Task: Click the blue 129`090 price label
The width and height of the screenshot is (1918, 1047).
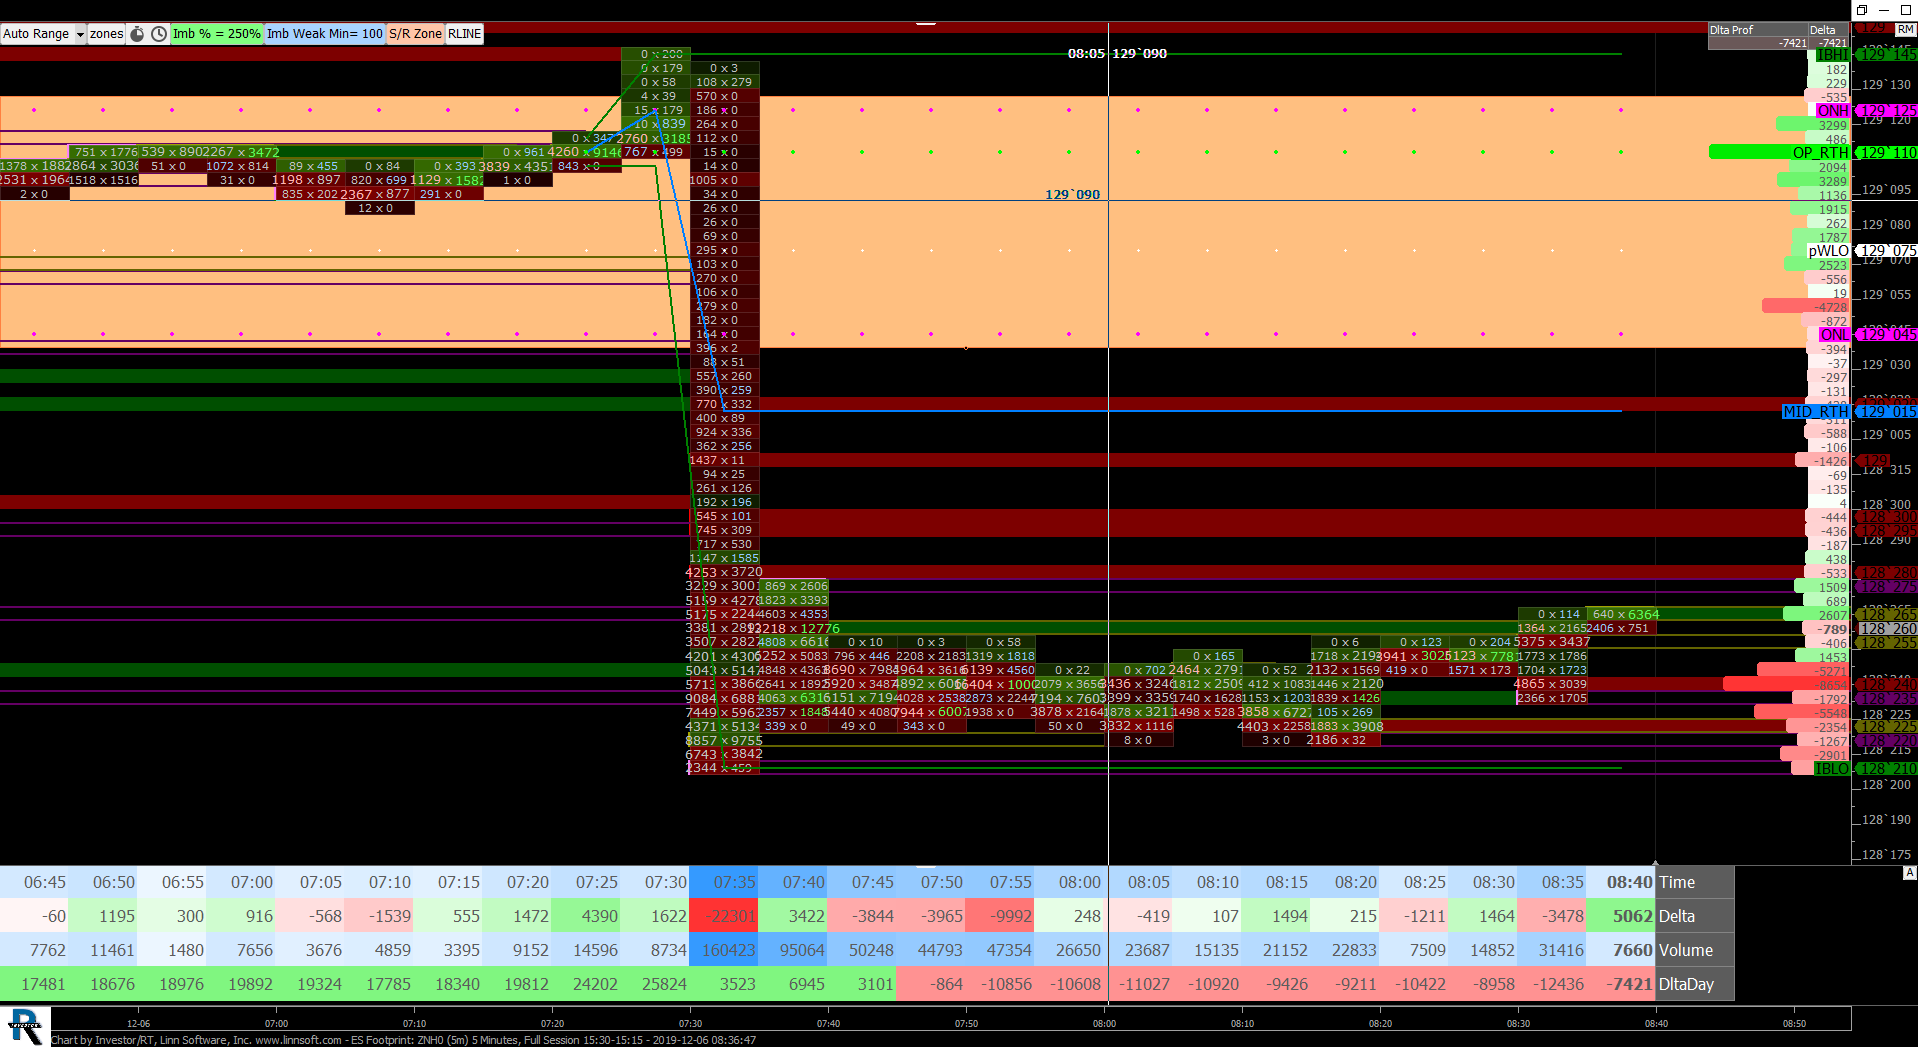Action: click(x=1072, y=194)
